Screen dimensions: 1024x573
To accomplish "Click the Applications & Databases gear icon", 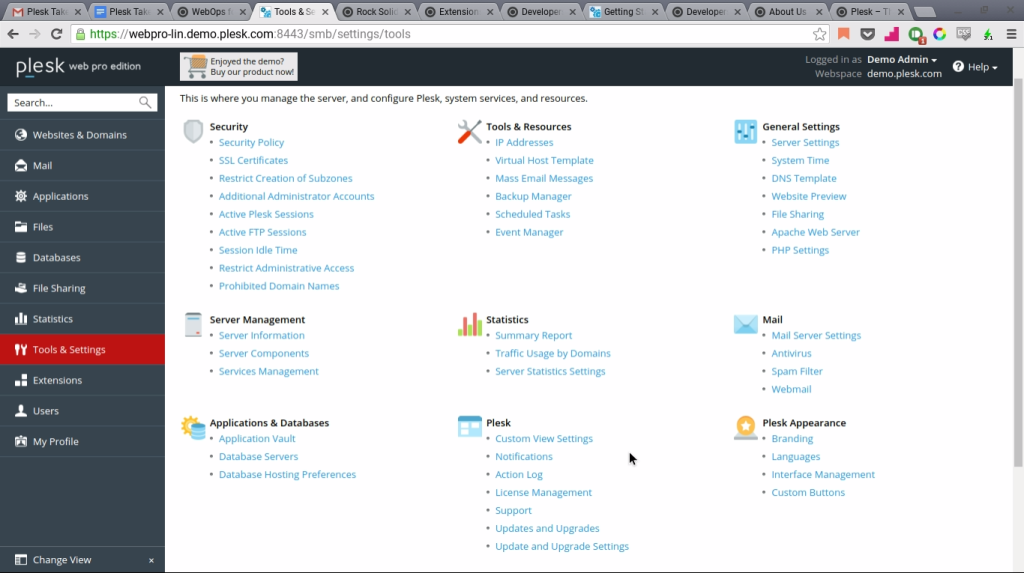I will click(x=193, y=427).
